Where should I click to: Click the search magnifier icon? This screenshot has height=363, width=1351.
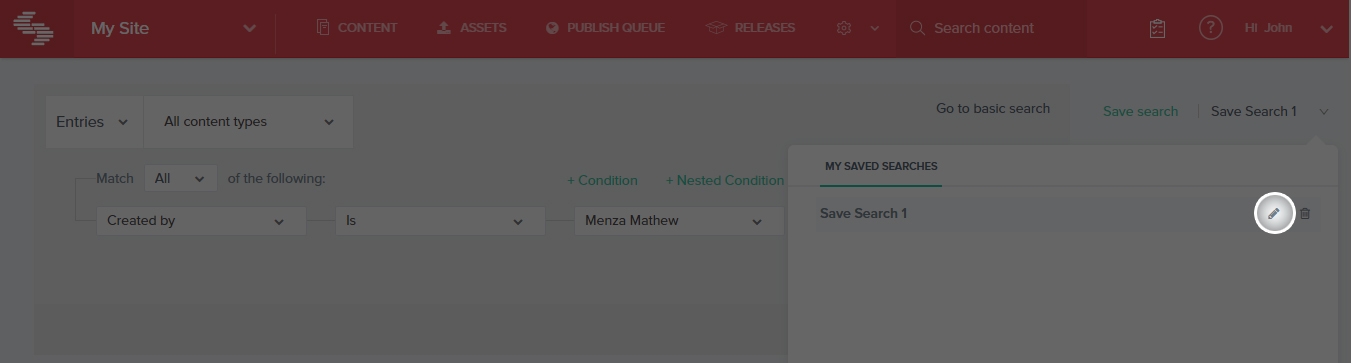[917, 28]
